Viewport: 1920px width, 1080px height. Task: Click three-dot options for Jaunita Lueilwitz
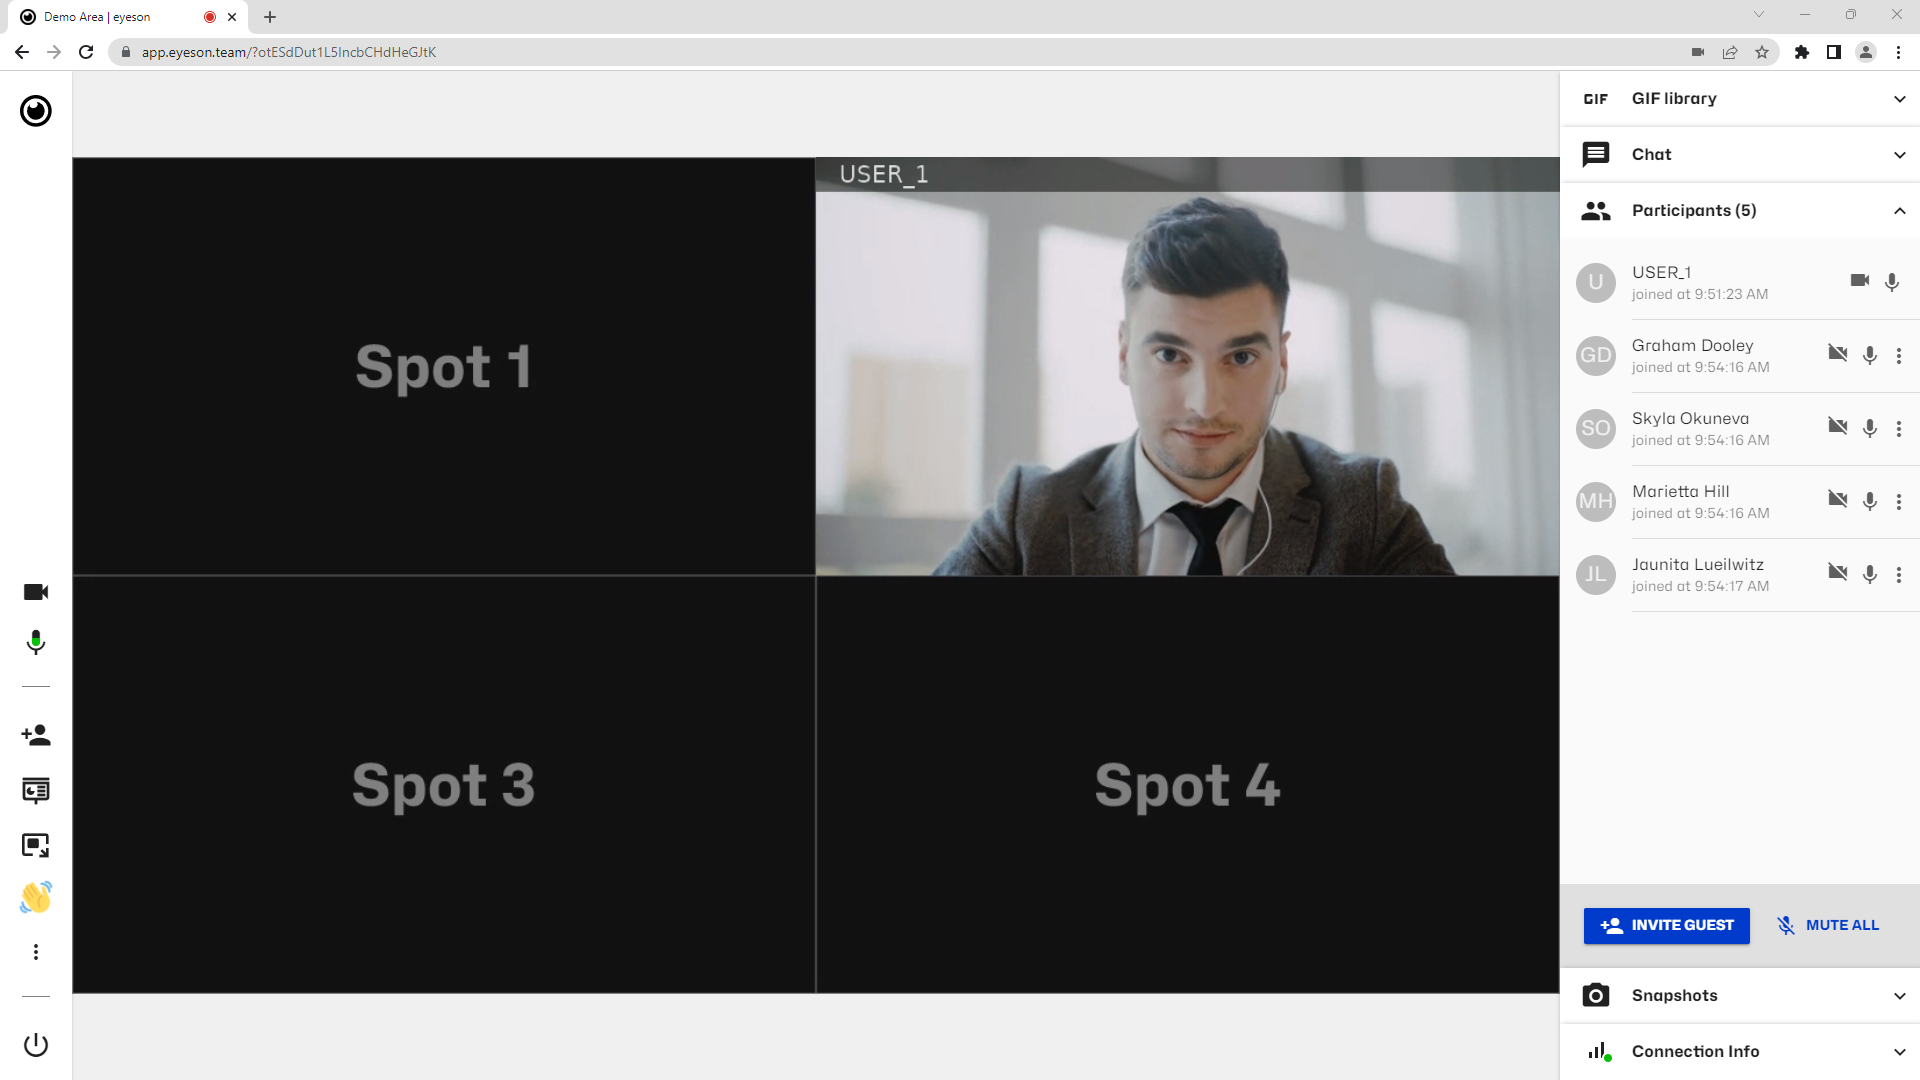(1899, 575)
